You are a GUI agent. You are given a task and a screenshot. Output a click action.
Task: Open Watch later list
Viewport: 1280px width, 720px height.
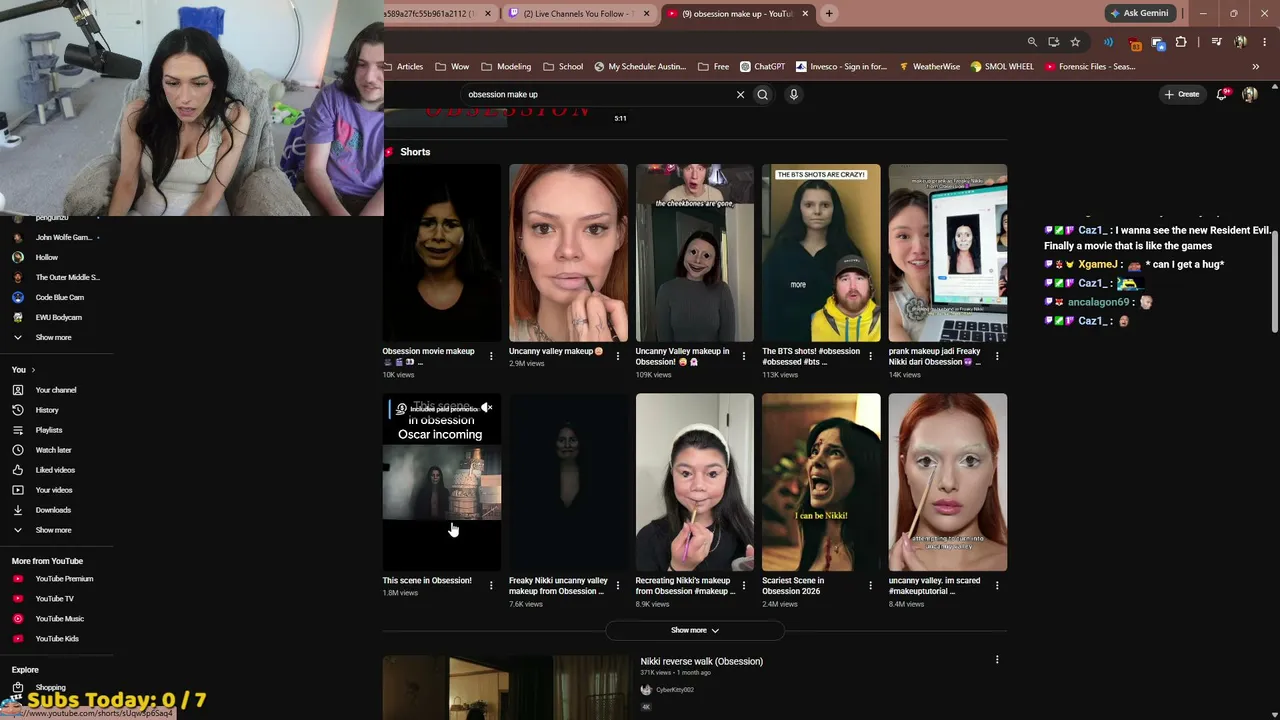53,450
